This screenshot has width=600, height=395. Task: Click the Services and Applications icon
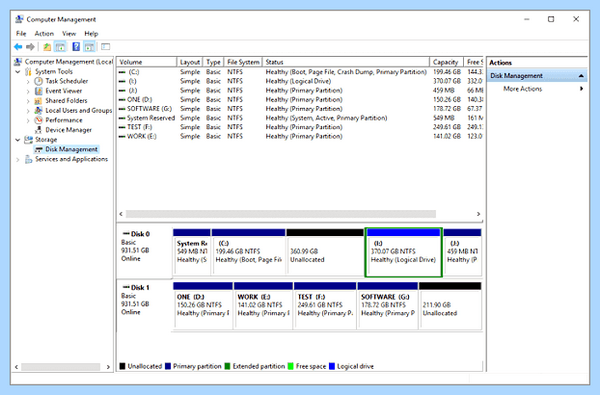coord(28,159)
